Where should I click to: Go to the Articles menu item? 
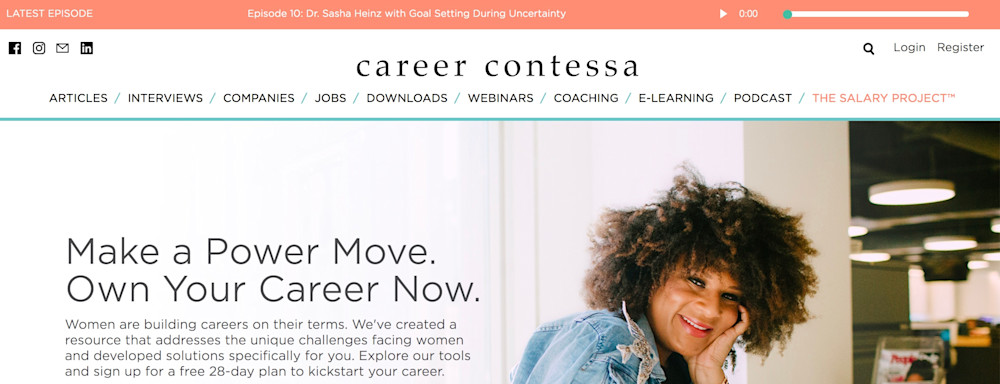(x=78, y=98)
